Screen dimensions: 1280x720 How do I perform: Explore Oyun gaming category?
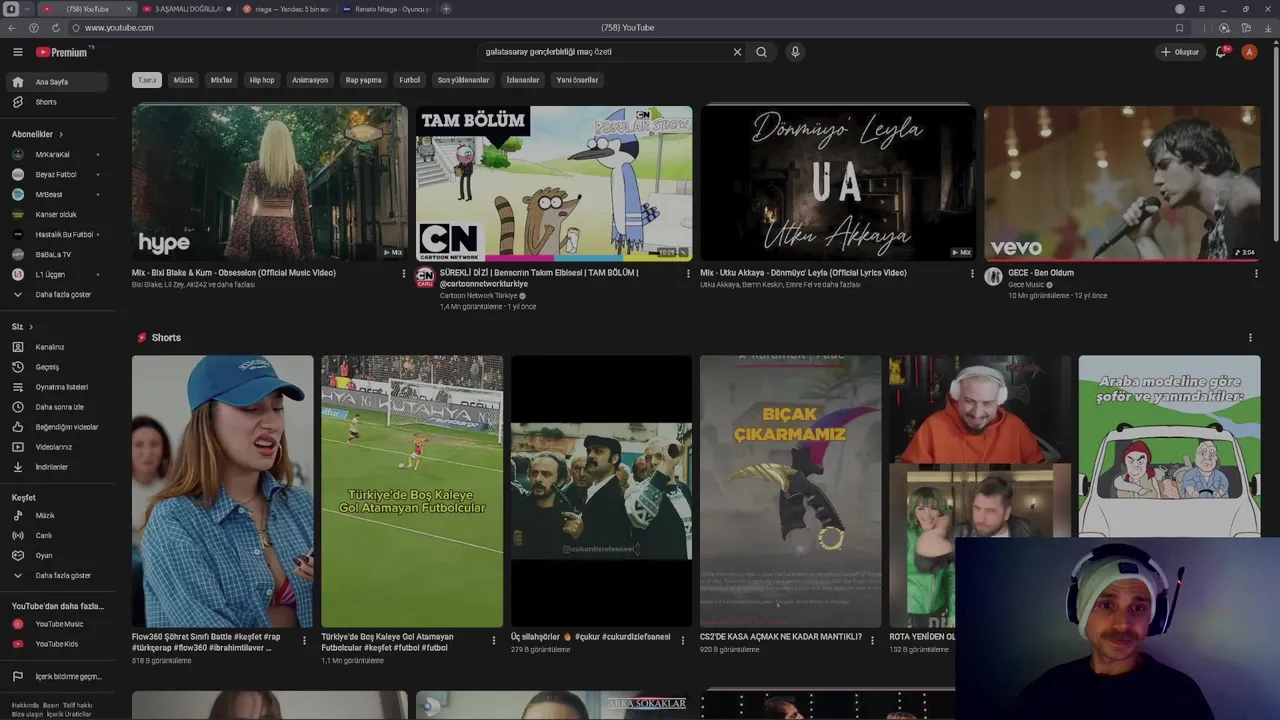click(x=58, y=556)
